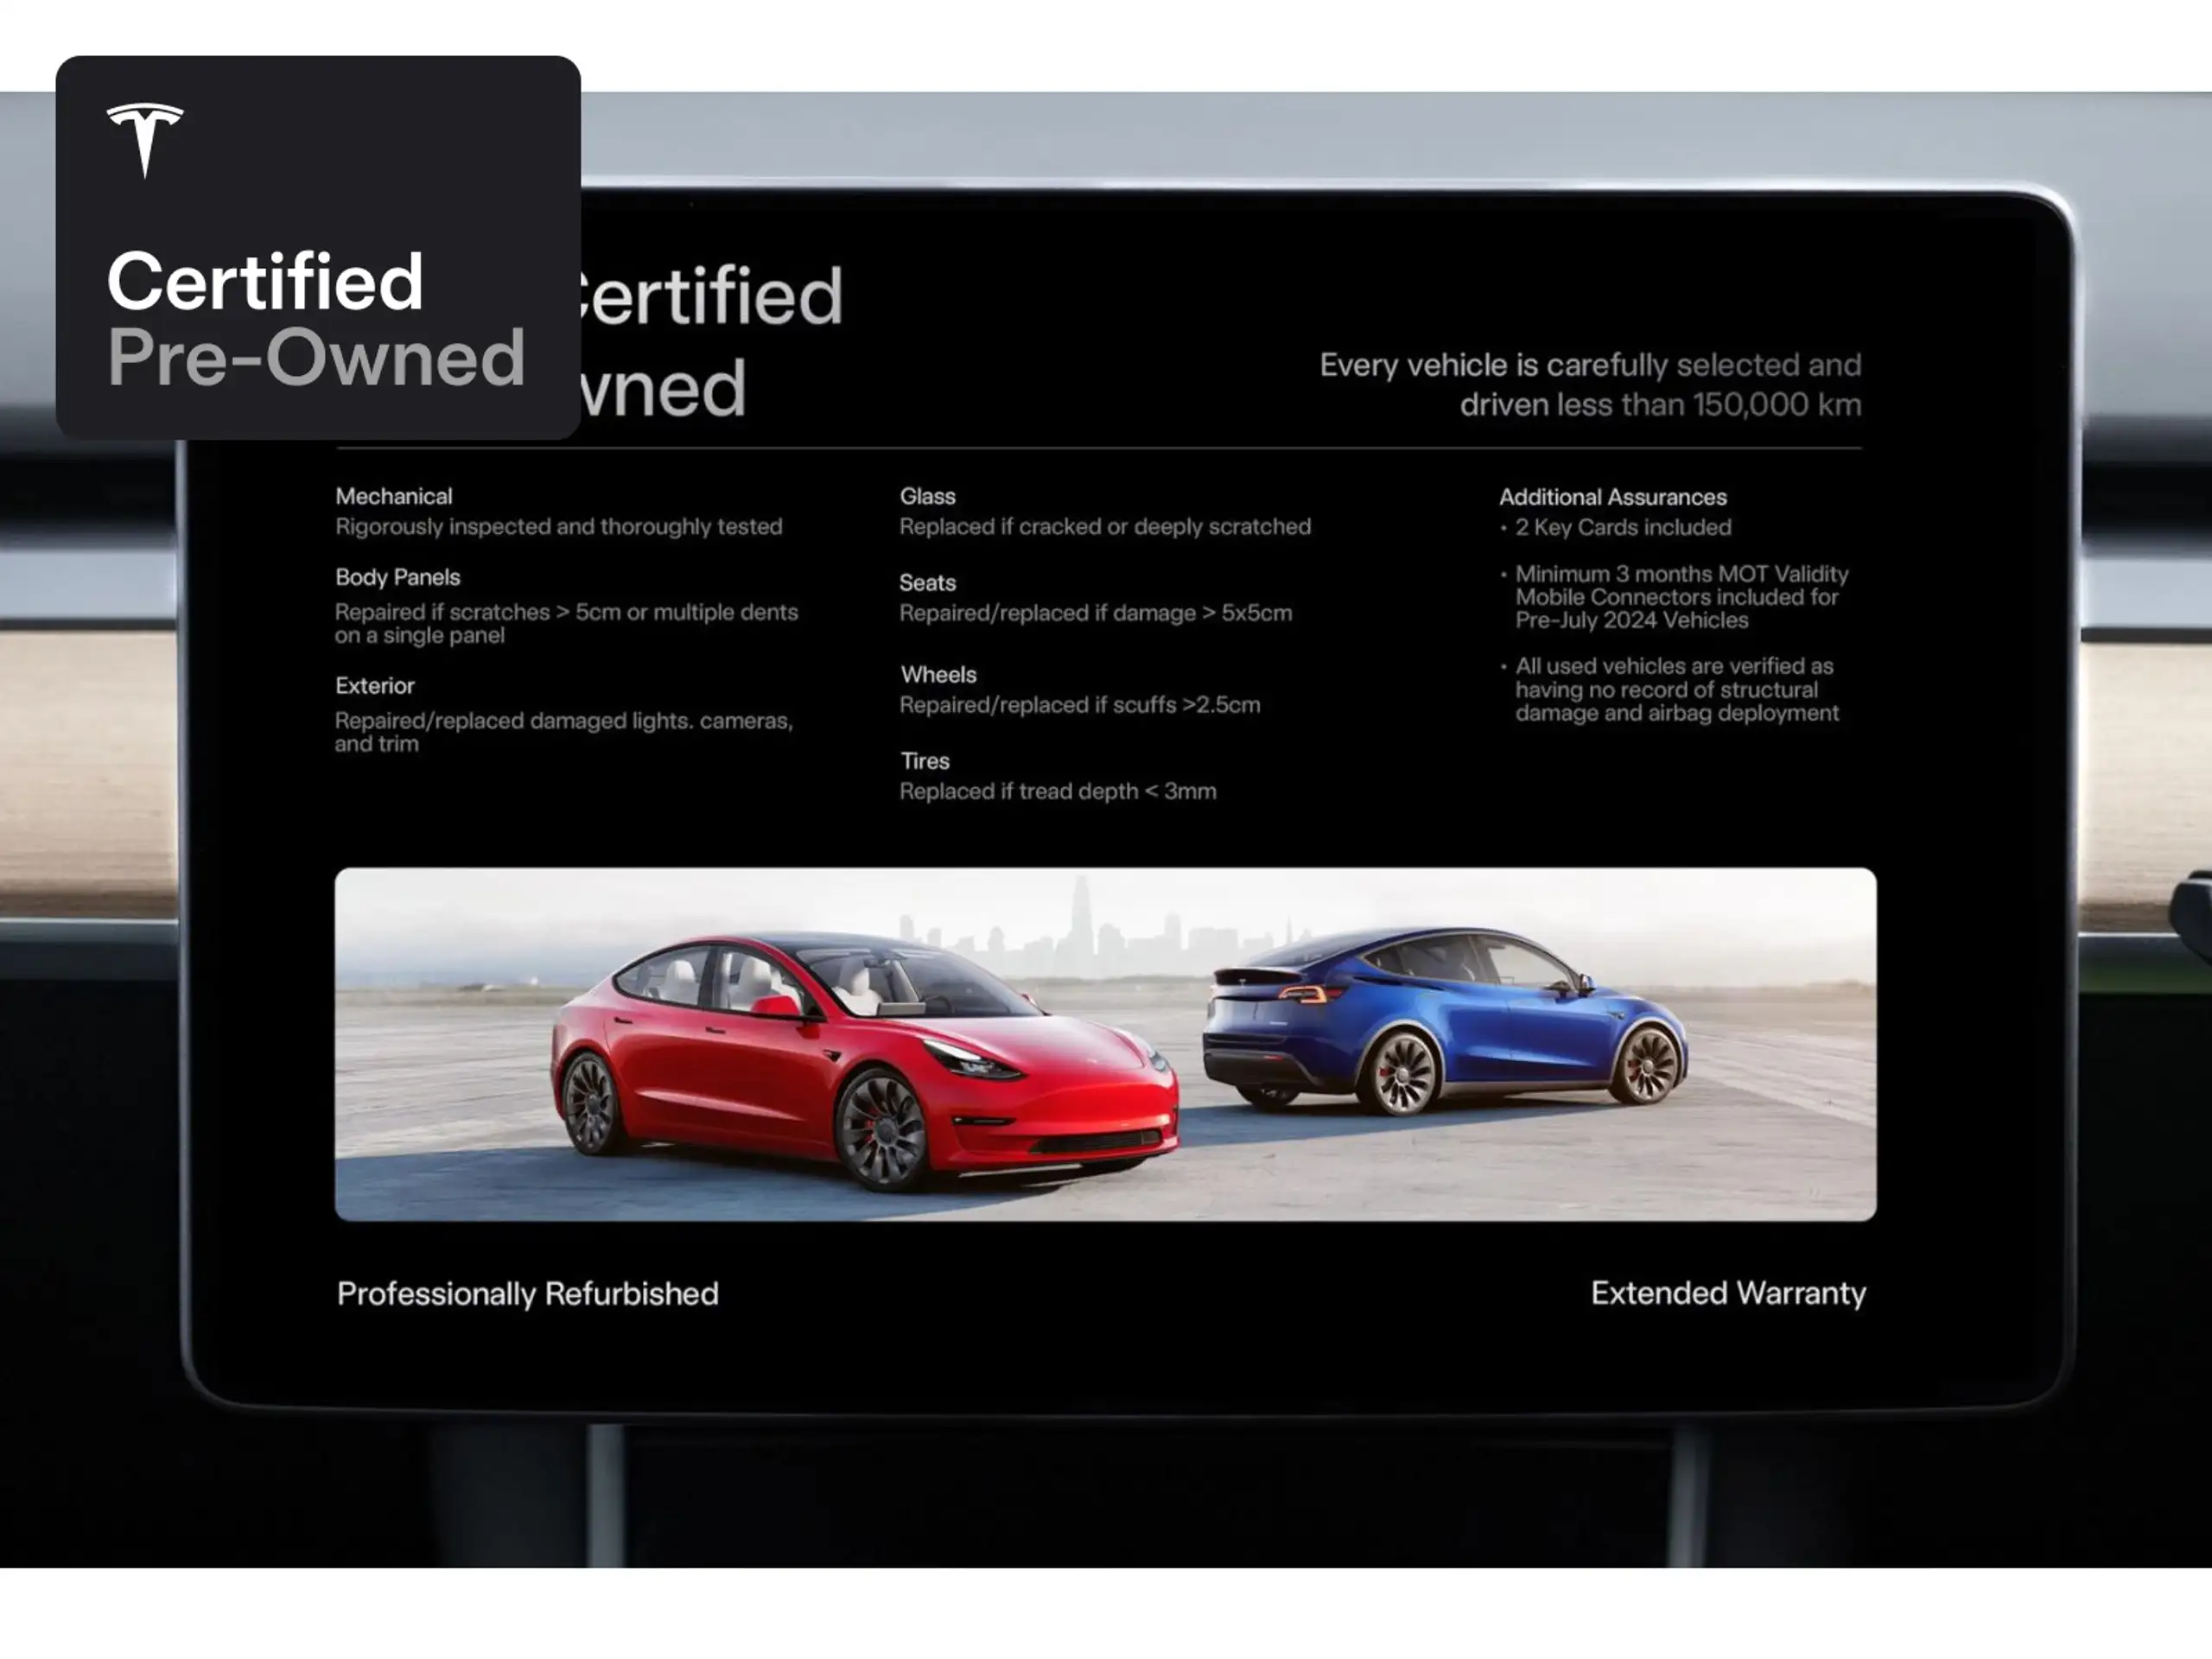The image size is (2212, 1659).
Task: Select the "Repaired if scratches > 5cm" description
Action: pyautogui.click(x=566, y=623)
